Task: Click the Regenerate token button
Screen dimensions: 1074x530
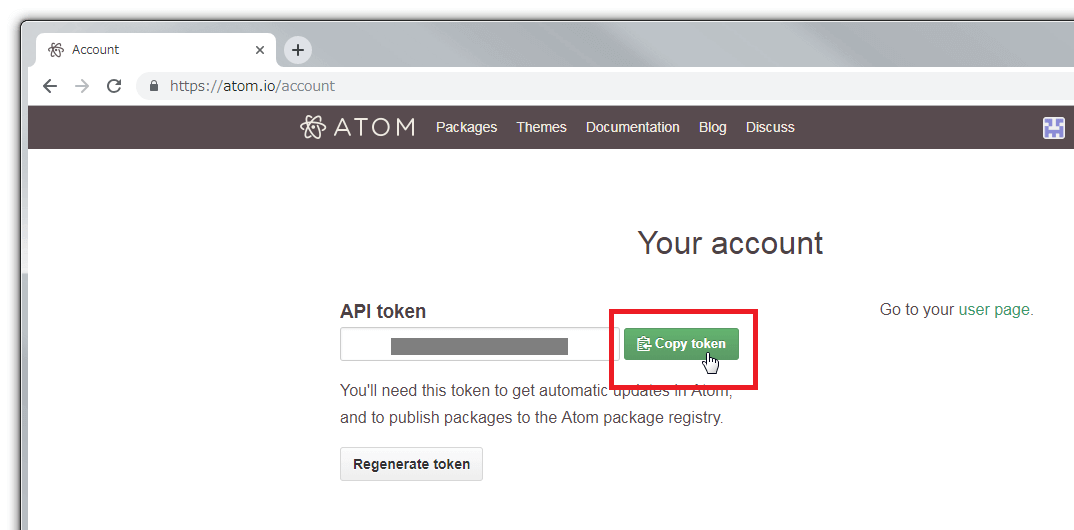Action: [411, 464]
